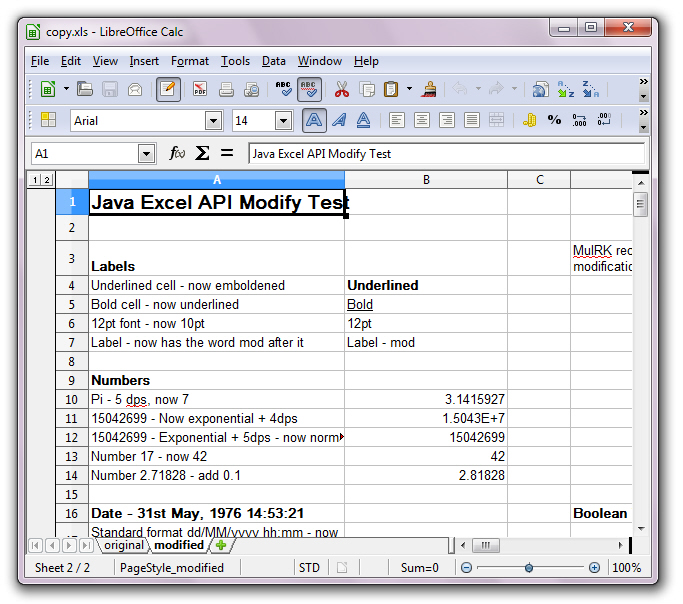Expand the font size 14 dropdown
Viewport: 683px width, 604px height.
(x=283, y=121)
